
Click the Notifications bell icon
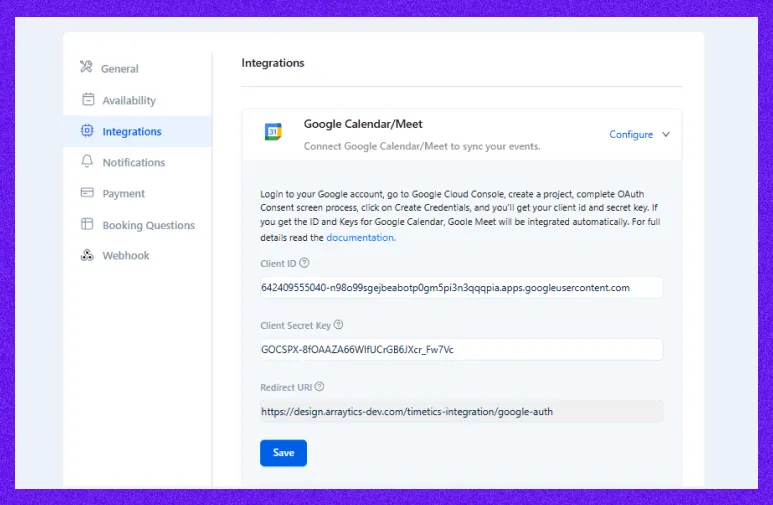point(87,161)
